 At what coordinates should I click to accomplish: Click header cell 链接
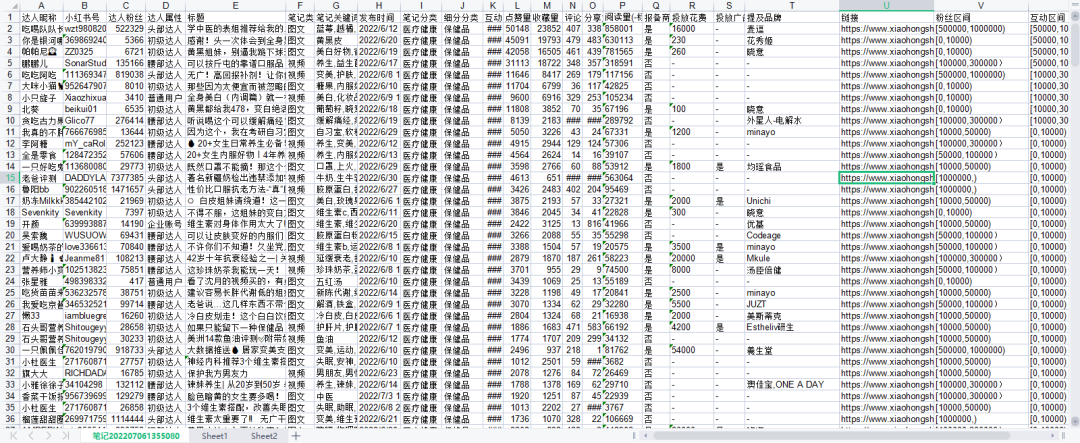[x=886, y=16]
